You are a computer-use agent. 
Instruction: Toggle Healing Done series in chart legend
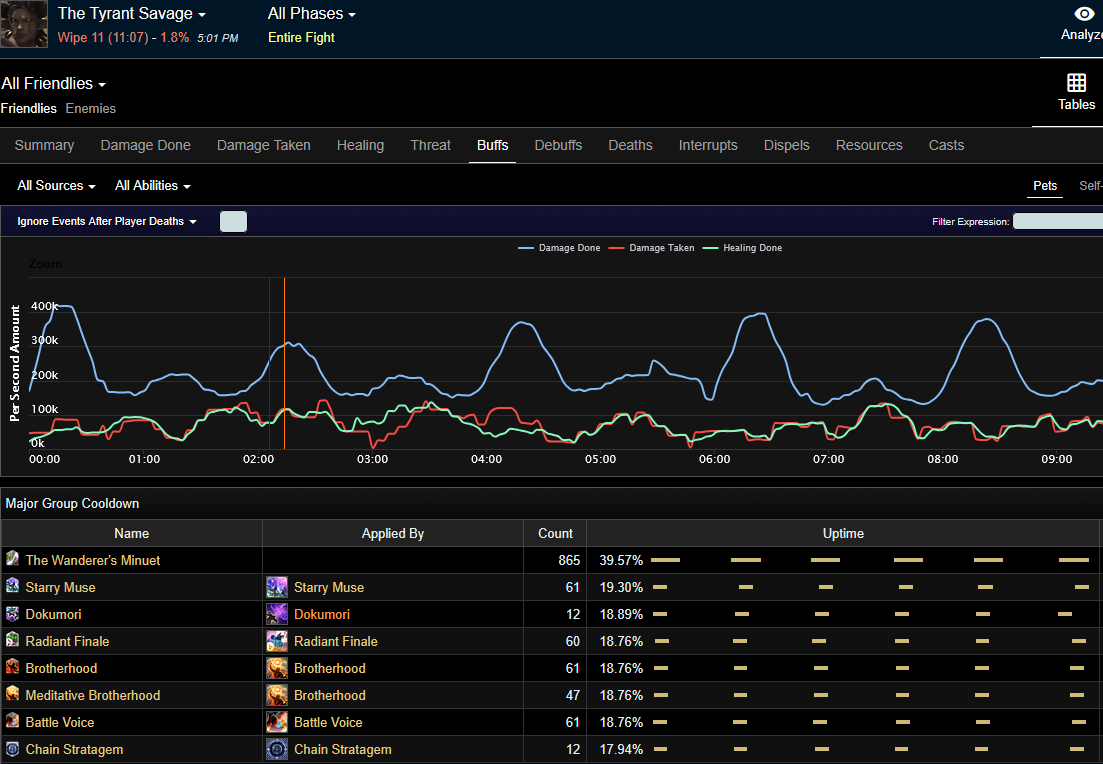(x=743, y=248)
